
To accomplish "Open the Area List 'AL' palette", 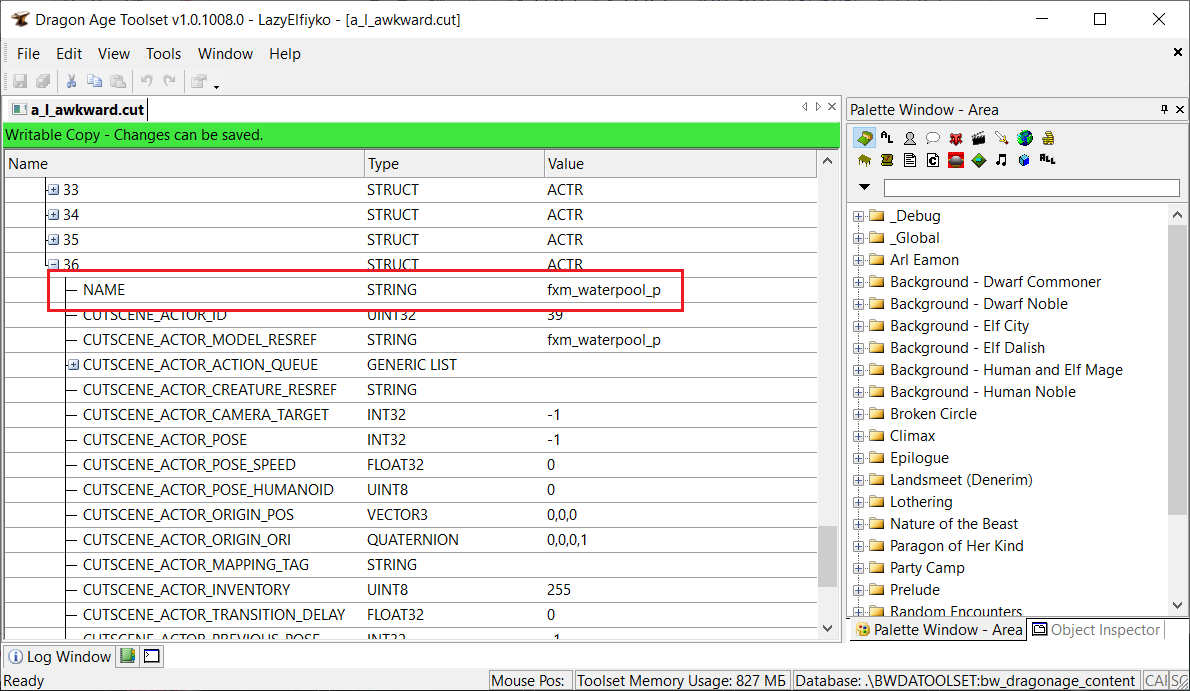I will pos(886,138).
